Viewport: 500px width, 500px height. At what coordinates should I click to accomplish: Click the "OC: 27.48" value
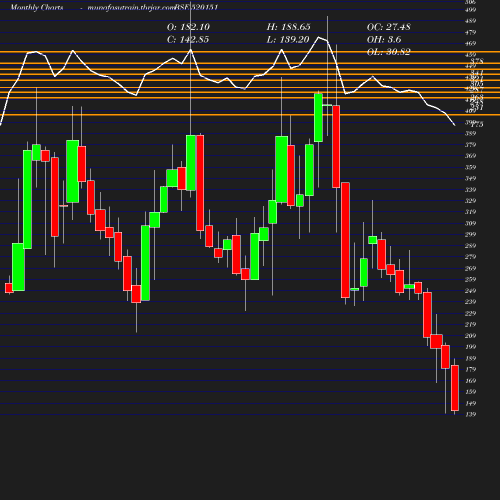(x=389, y=27)
